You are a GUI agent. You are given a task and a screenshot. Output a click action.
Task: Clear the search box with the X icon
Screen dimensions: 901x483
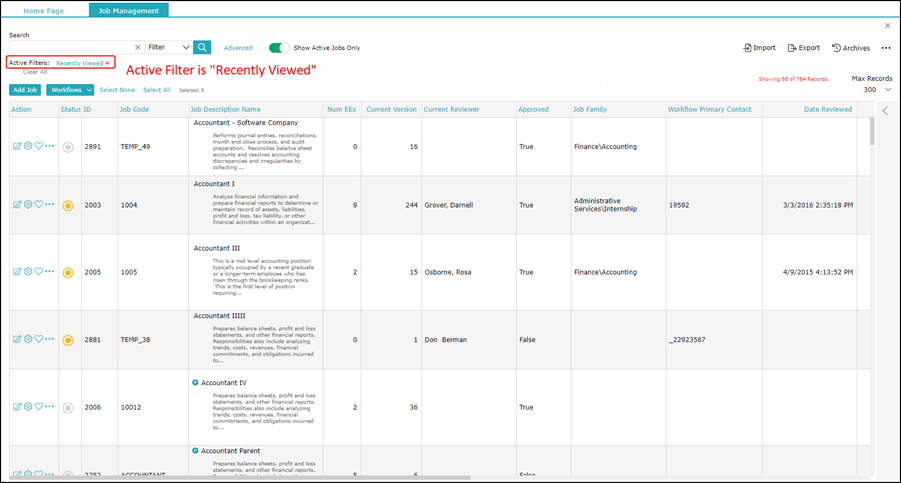138,47
